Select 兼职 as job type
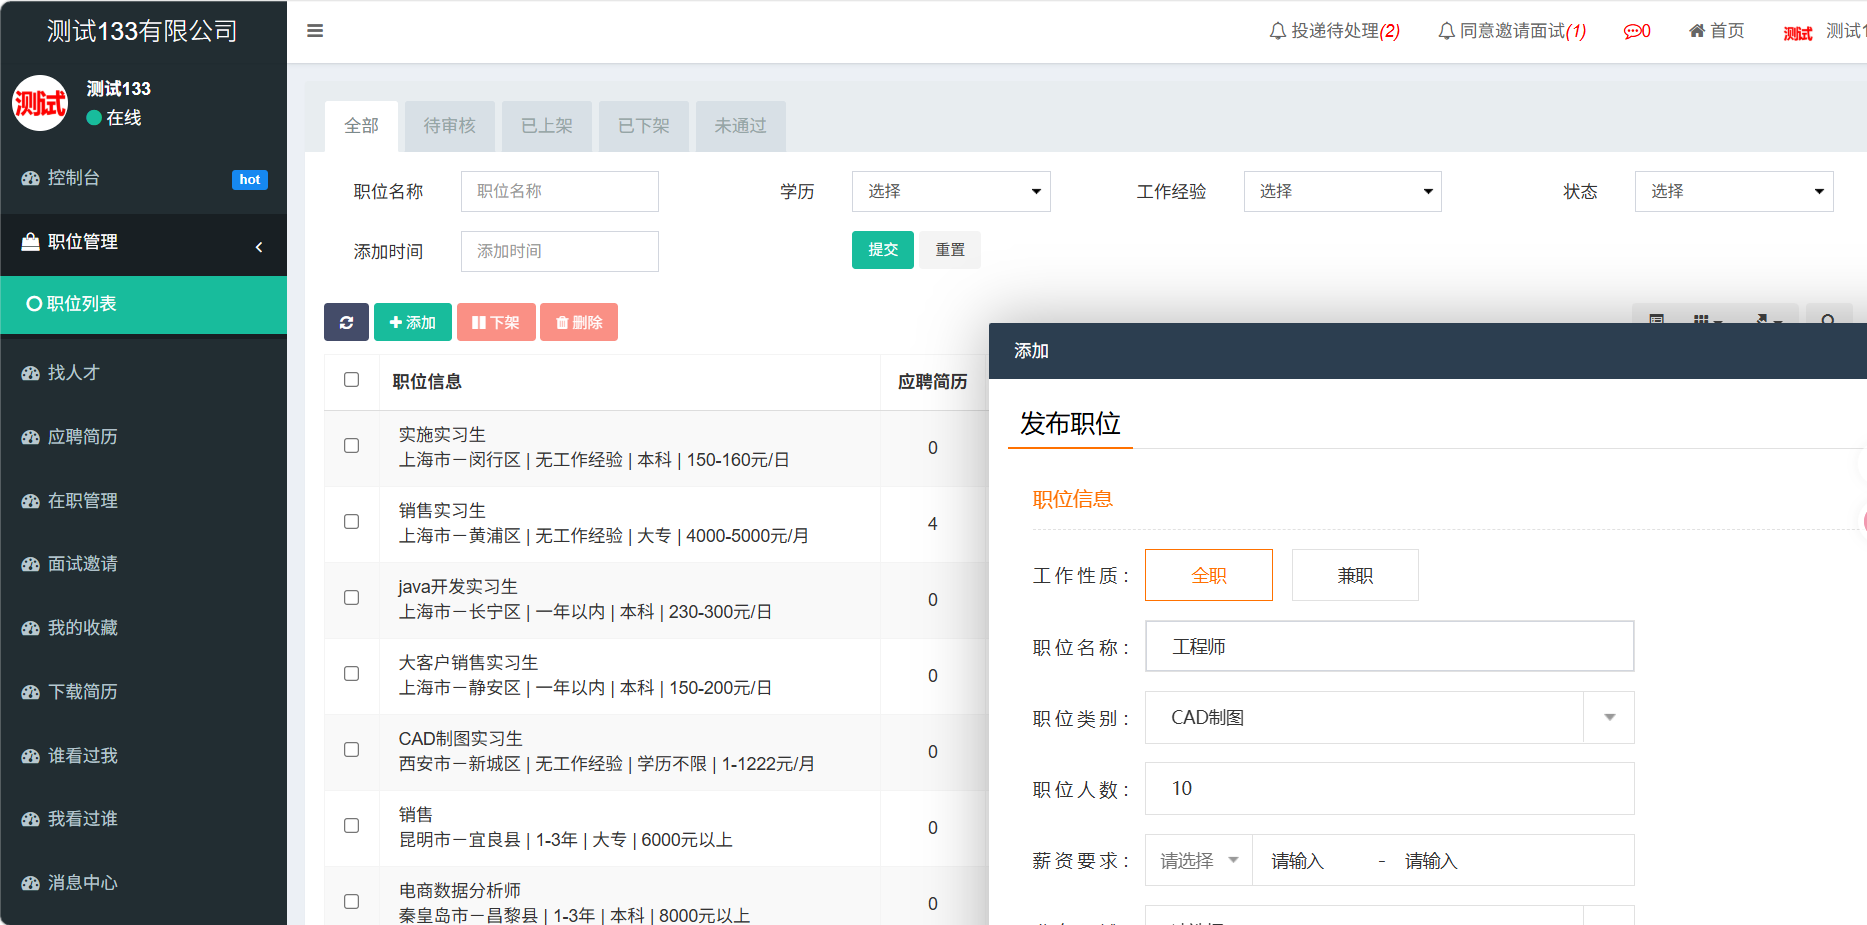Image resolution: width=1867 pixels, height=925 pixels. pyautogui.click(x=1354, y=575)
